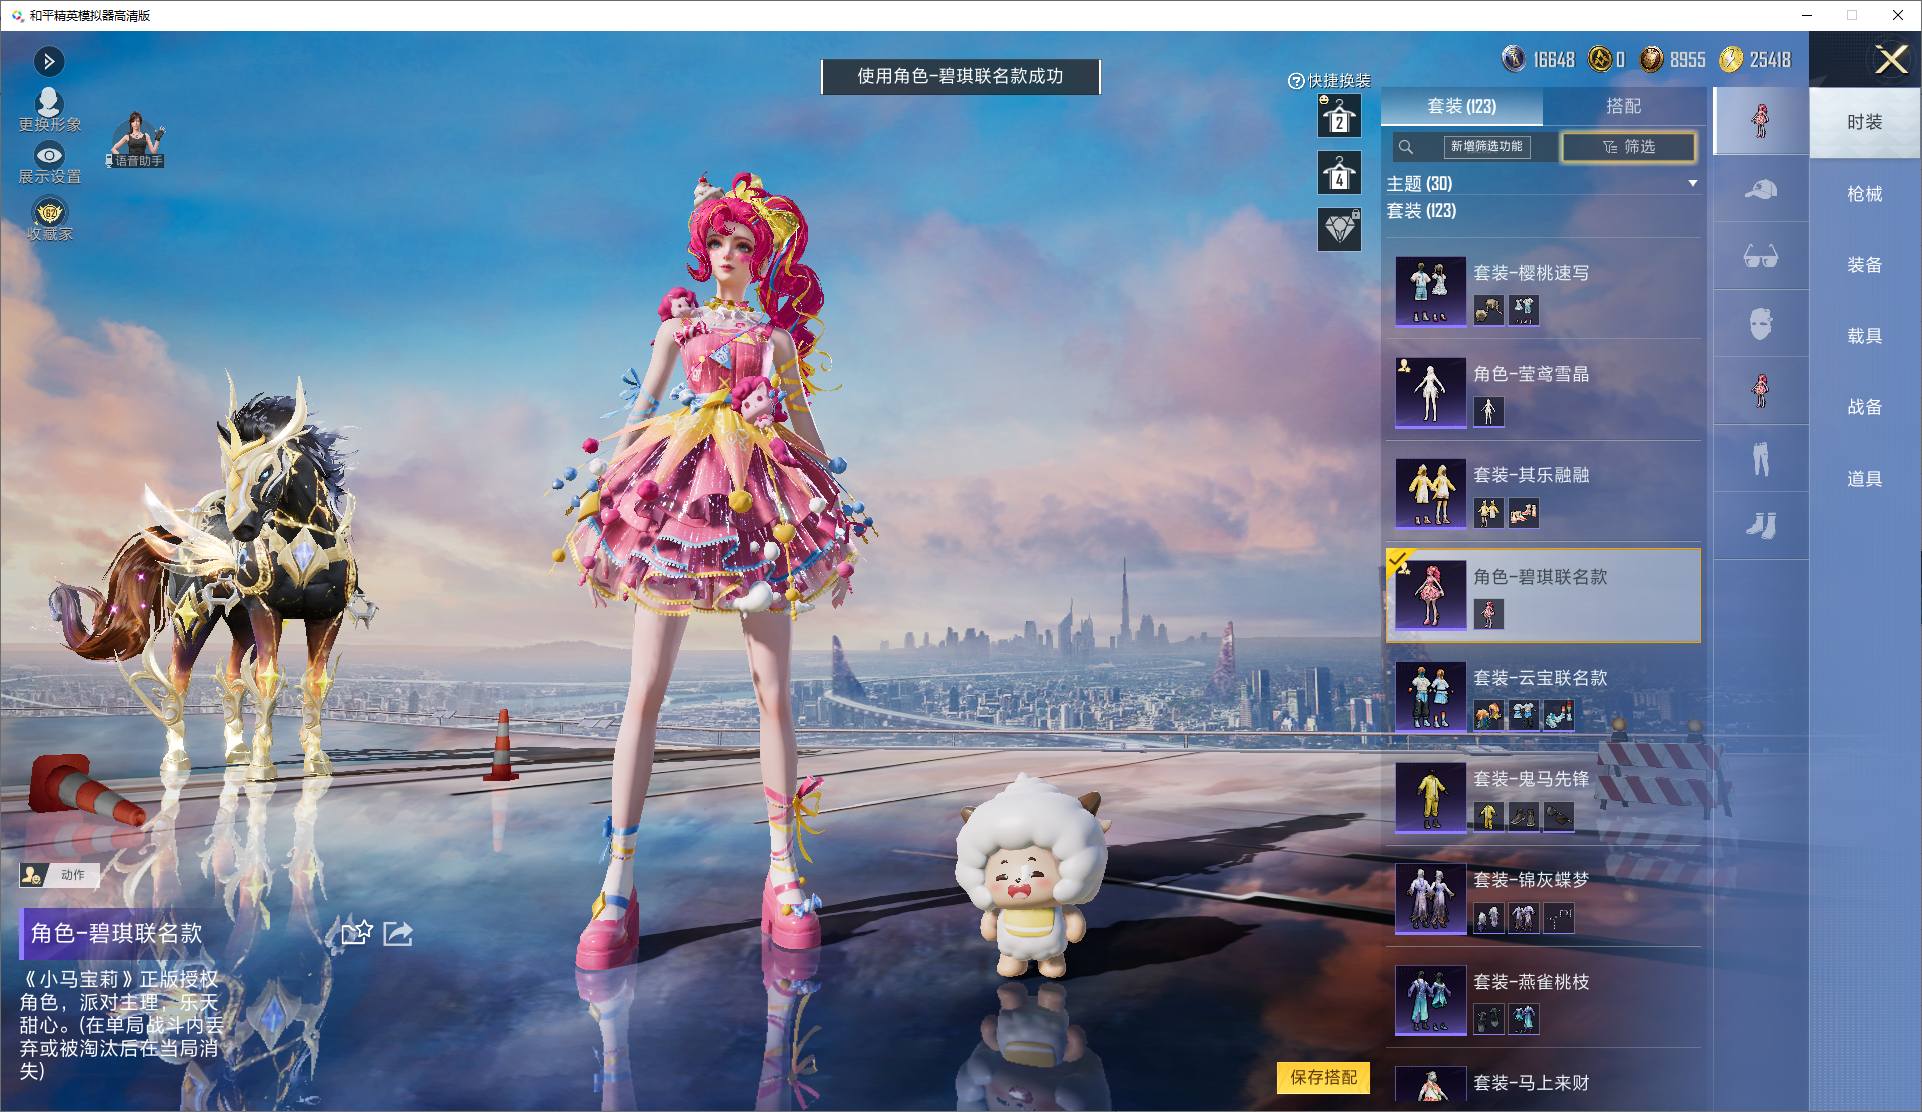Expand the 主题 (30) dropdown arrow
This screenshot has height=1112, width=1922.
[1692, 183]
